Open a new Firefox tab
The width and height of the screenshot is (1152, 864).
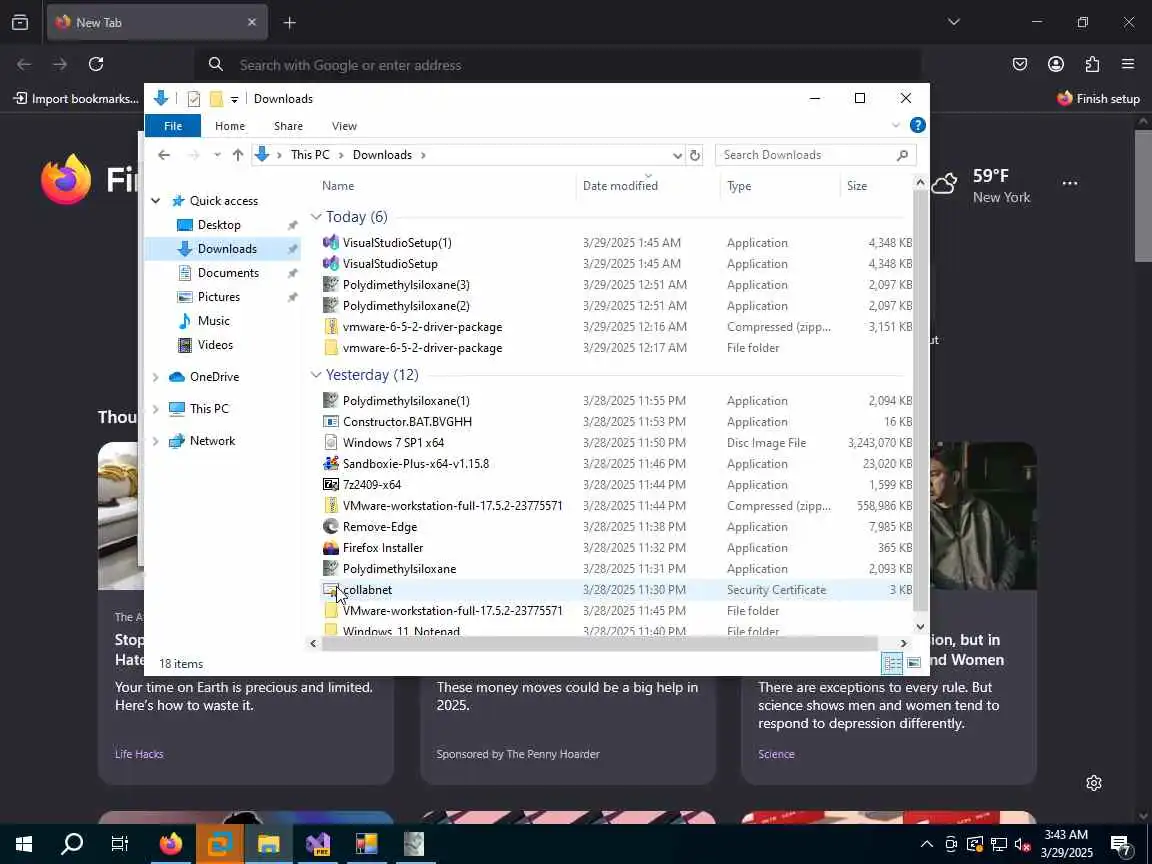[289, 23]
